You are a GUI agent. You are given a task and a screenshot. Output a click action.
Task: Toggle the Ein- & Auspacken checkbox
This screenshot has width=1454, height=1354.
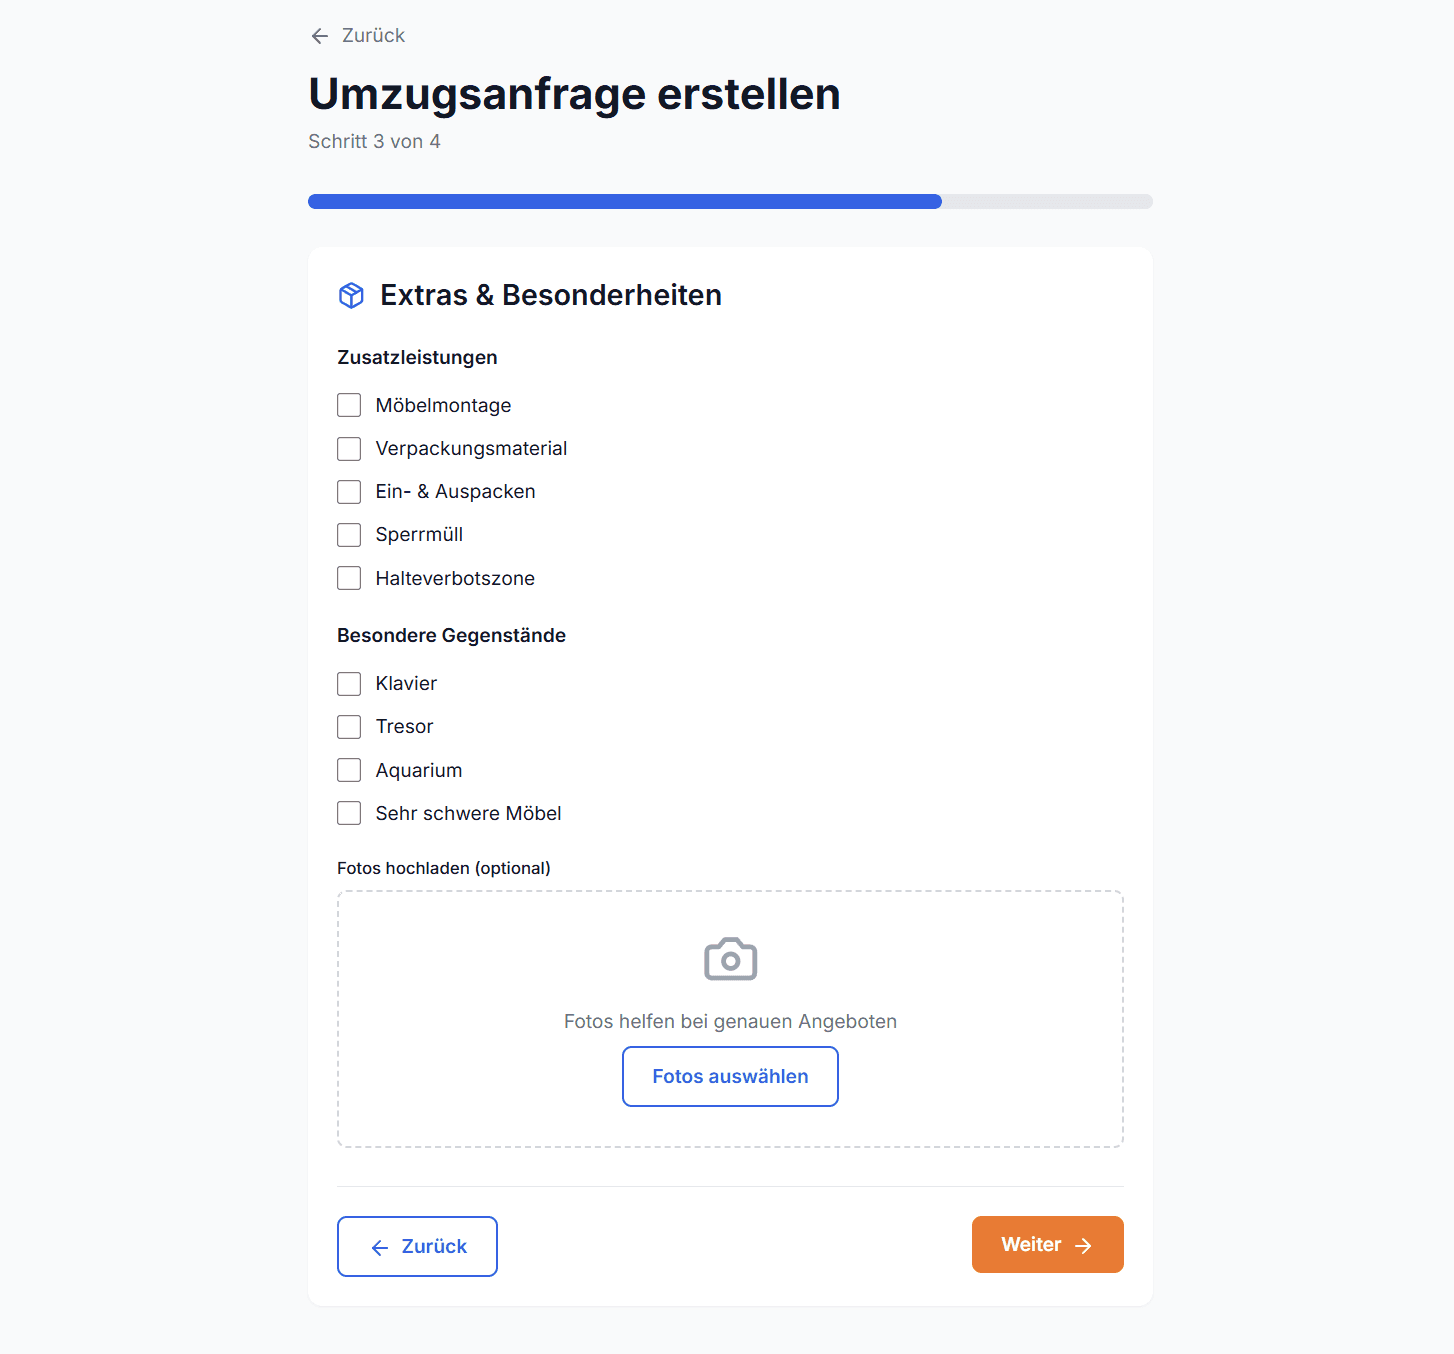point(349,492)
